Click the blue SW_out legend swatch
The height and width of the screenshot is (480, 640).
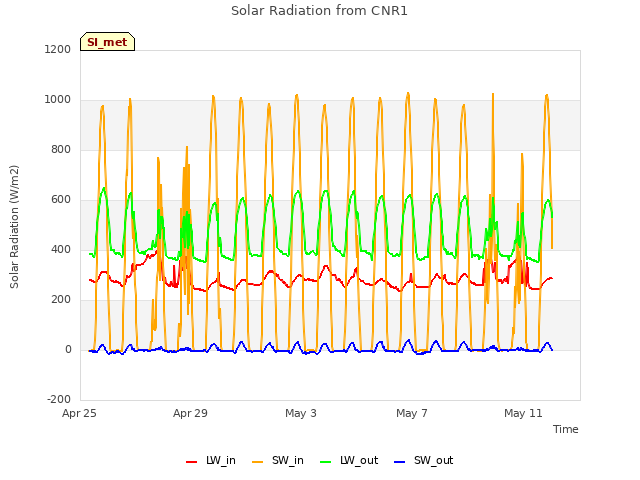400,462
